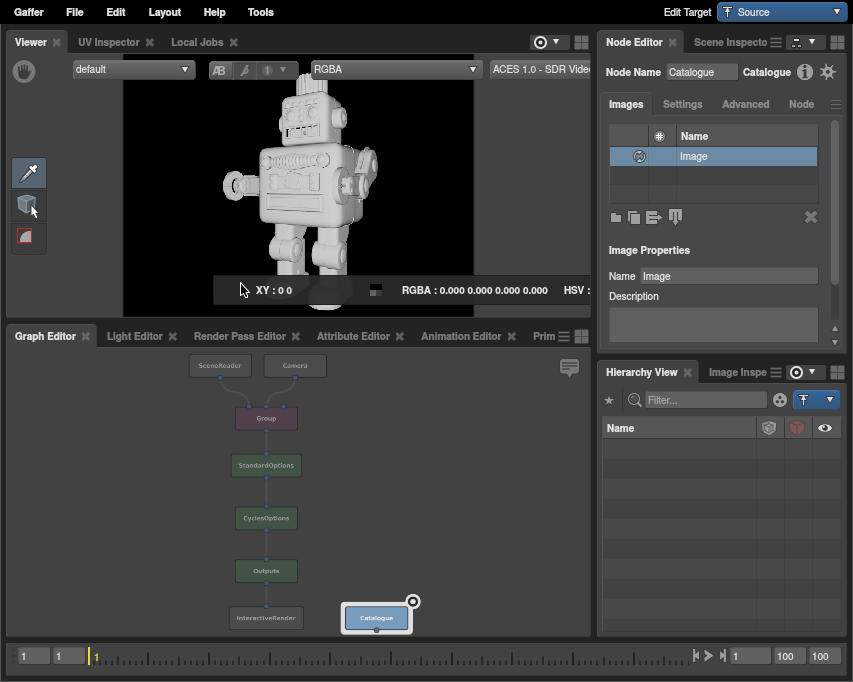Open the node settings gear icon
The image size is (853, 682).
(x=828, y=72)
